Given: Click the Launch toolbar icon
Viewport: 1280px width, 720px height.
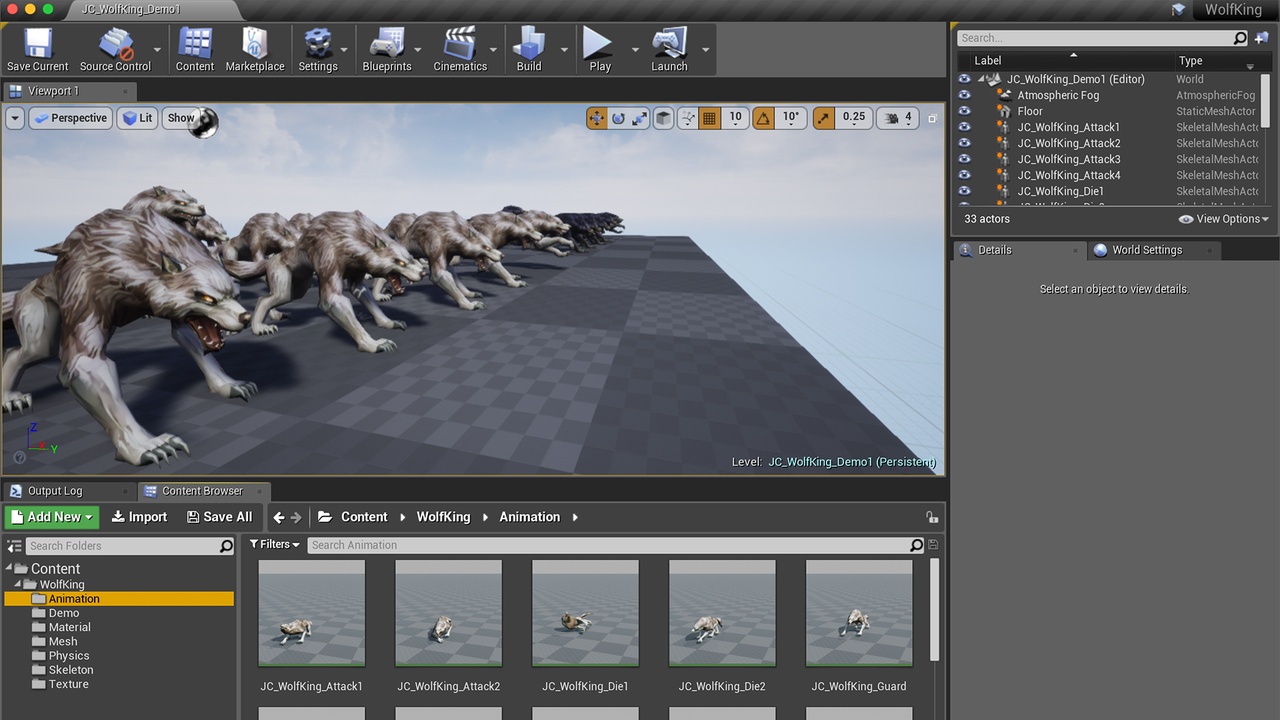Looking at the screenshot, I should click(x=669, y=49).
